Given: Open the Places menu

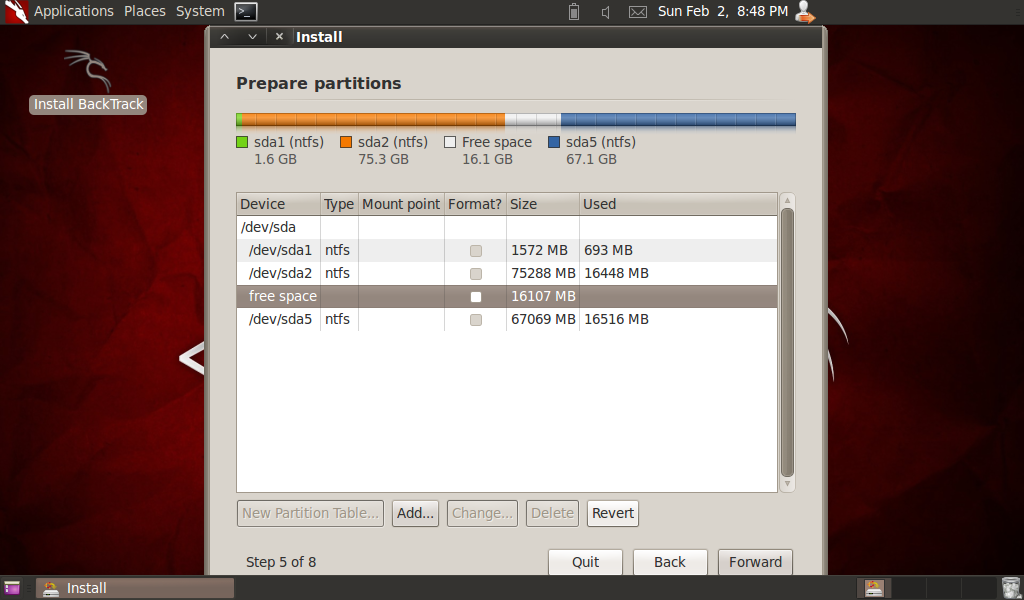Looking at the screenshot, I should pyautogui.click(x=144, y=11).
